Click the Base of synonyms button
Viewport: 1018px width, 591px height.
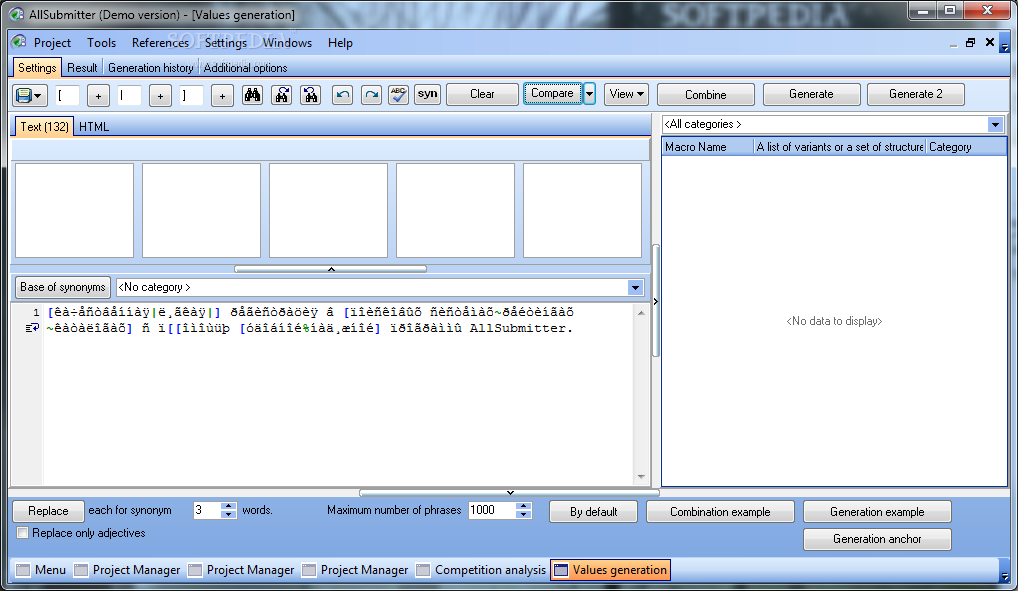[x=62, y=287]
